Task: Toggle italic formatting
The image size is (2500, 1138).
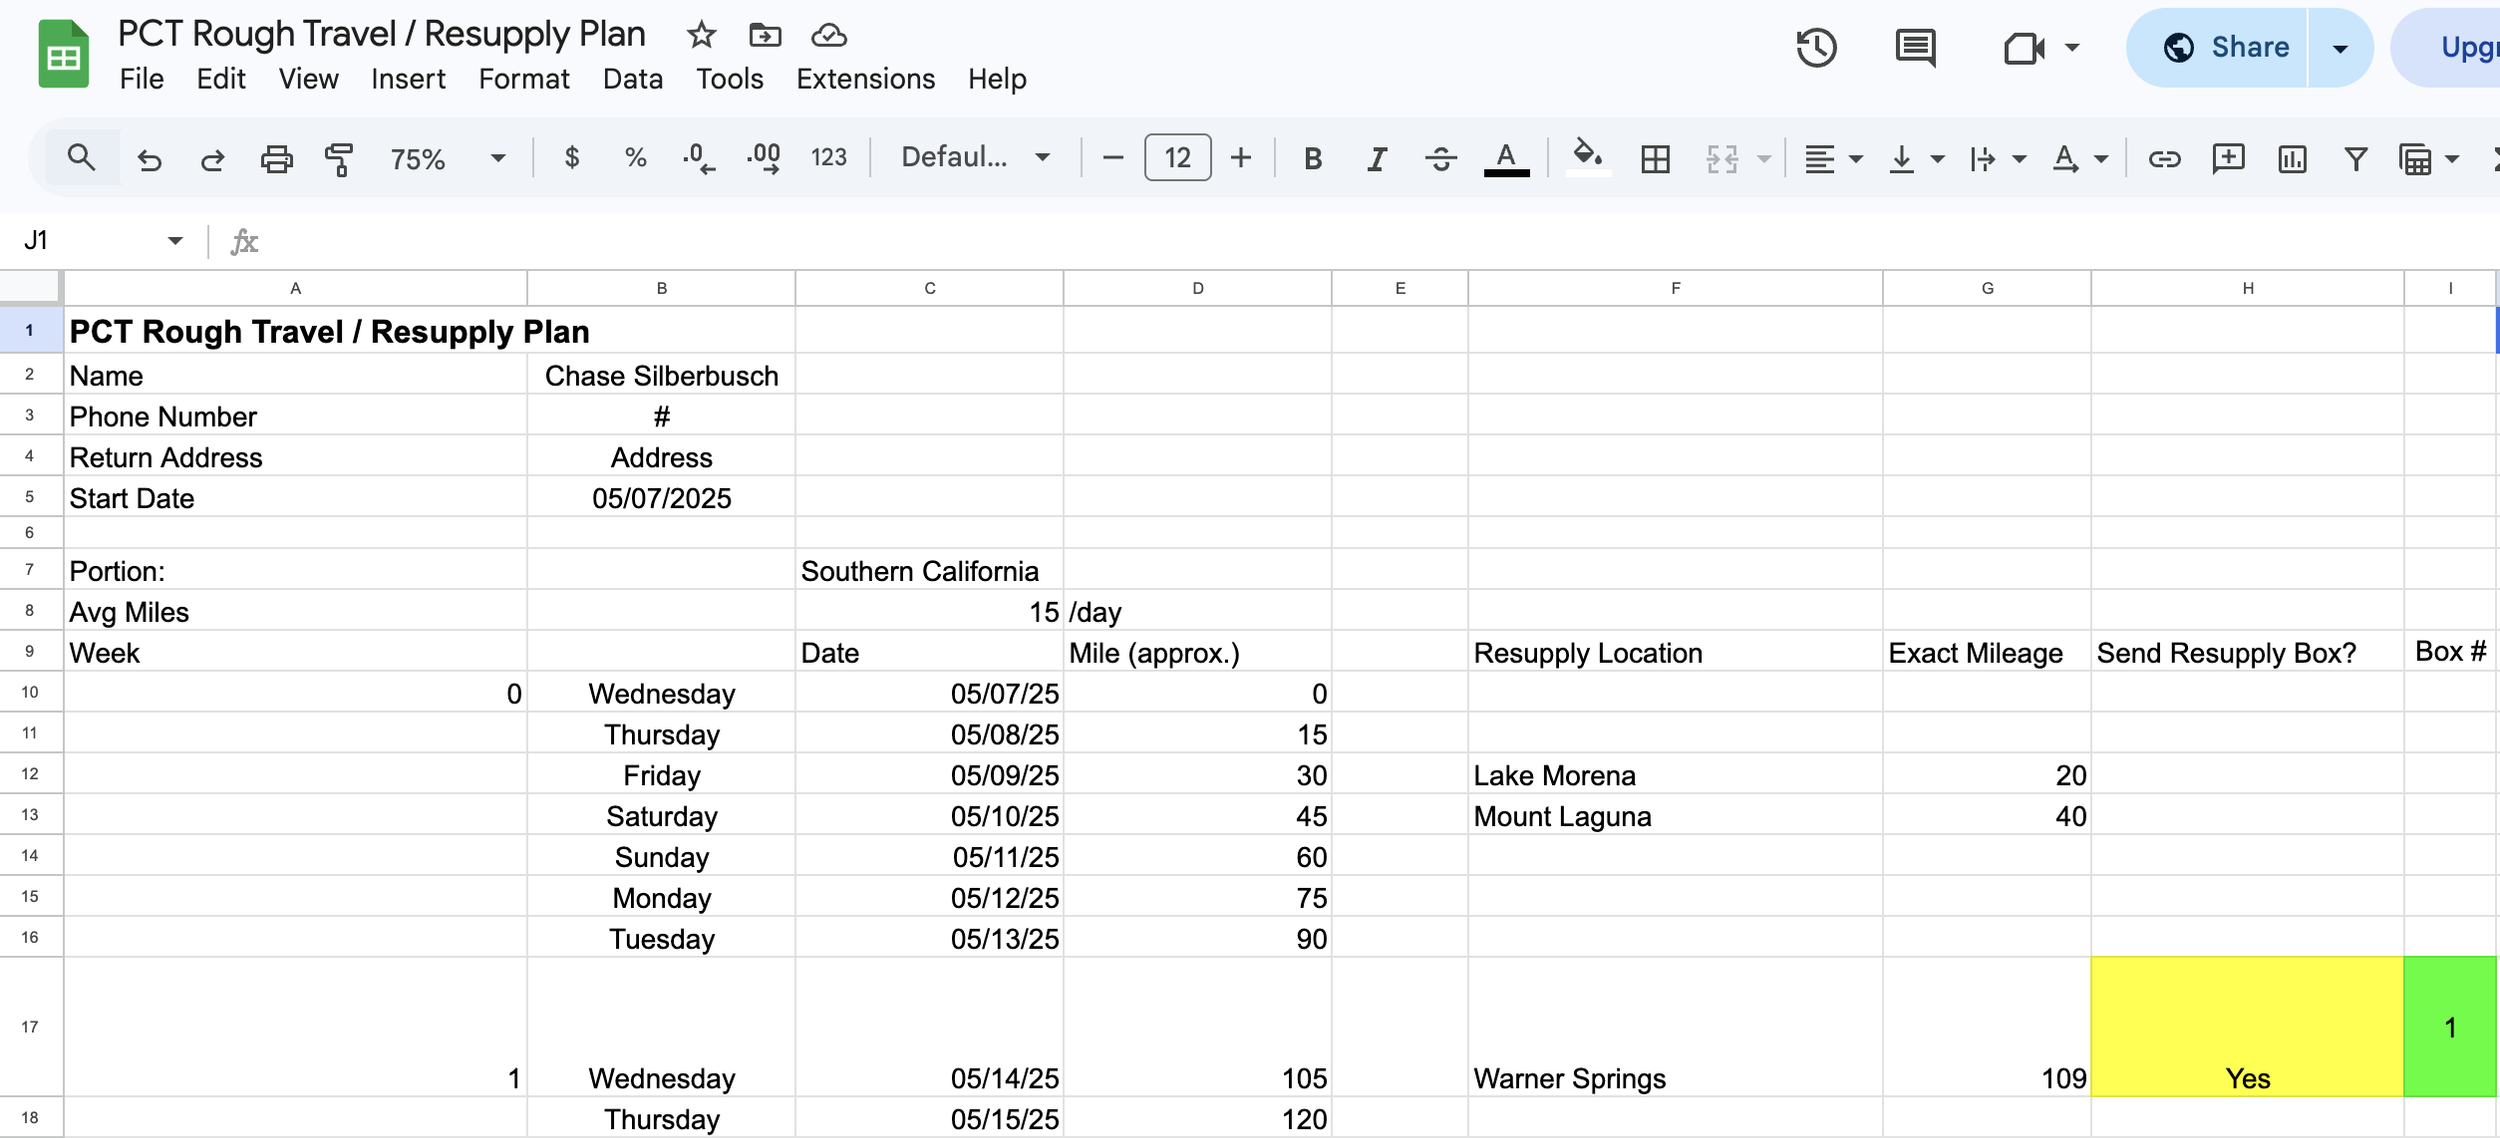Action: click(1377, 158)
